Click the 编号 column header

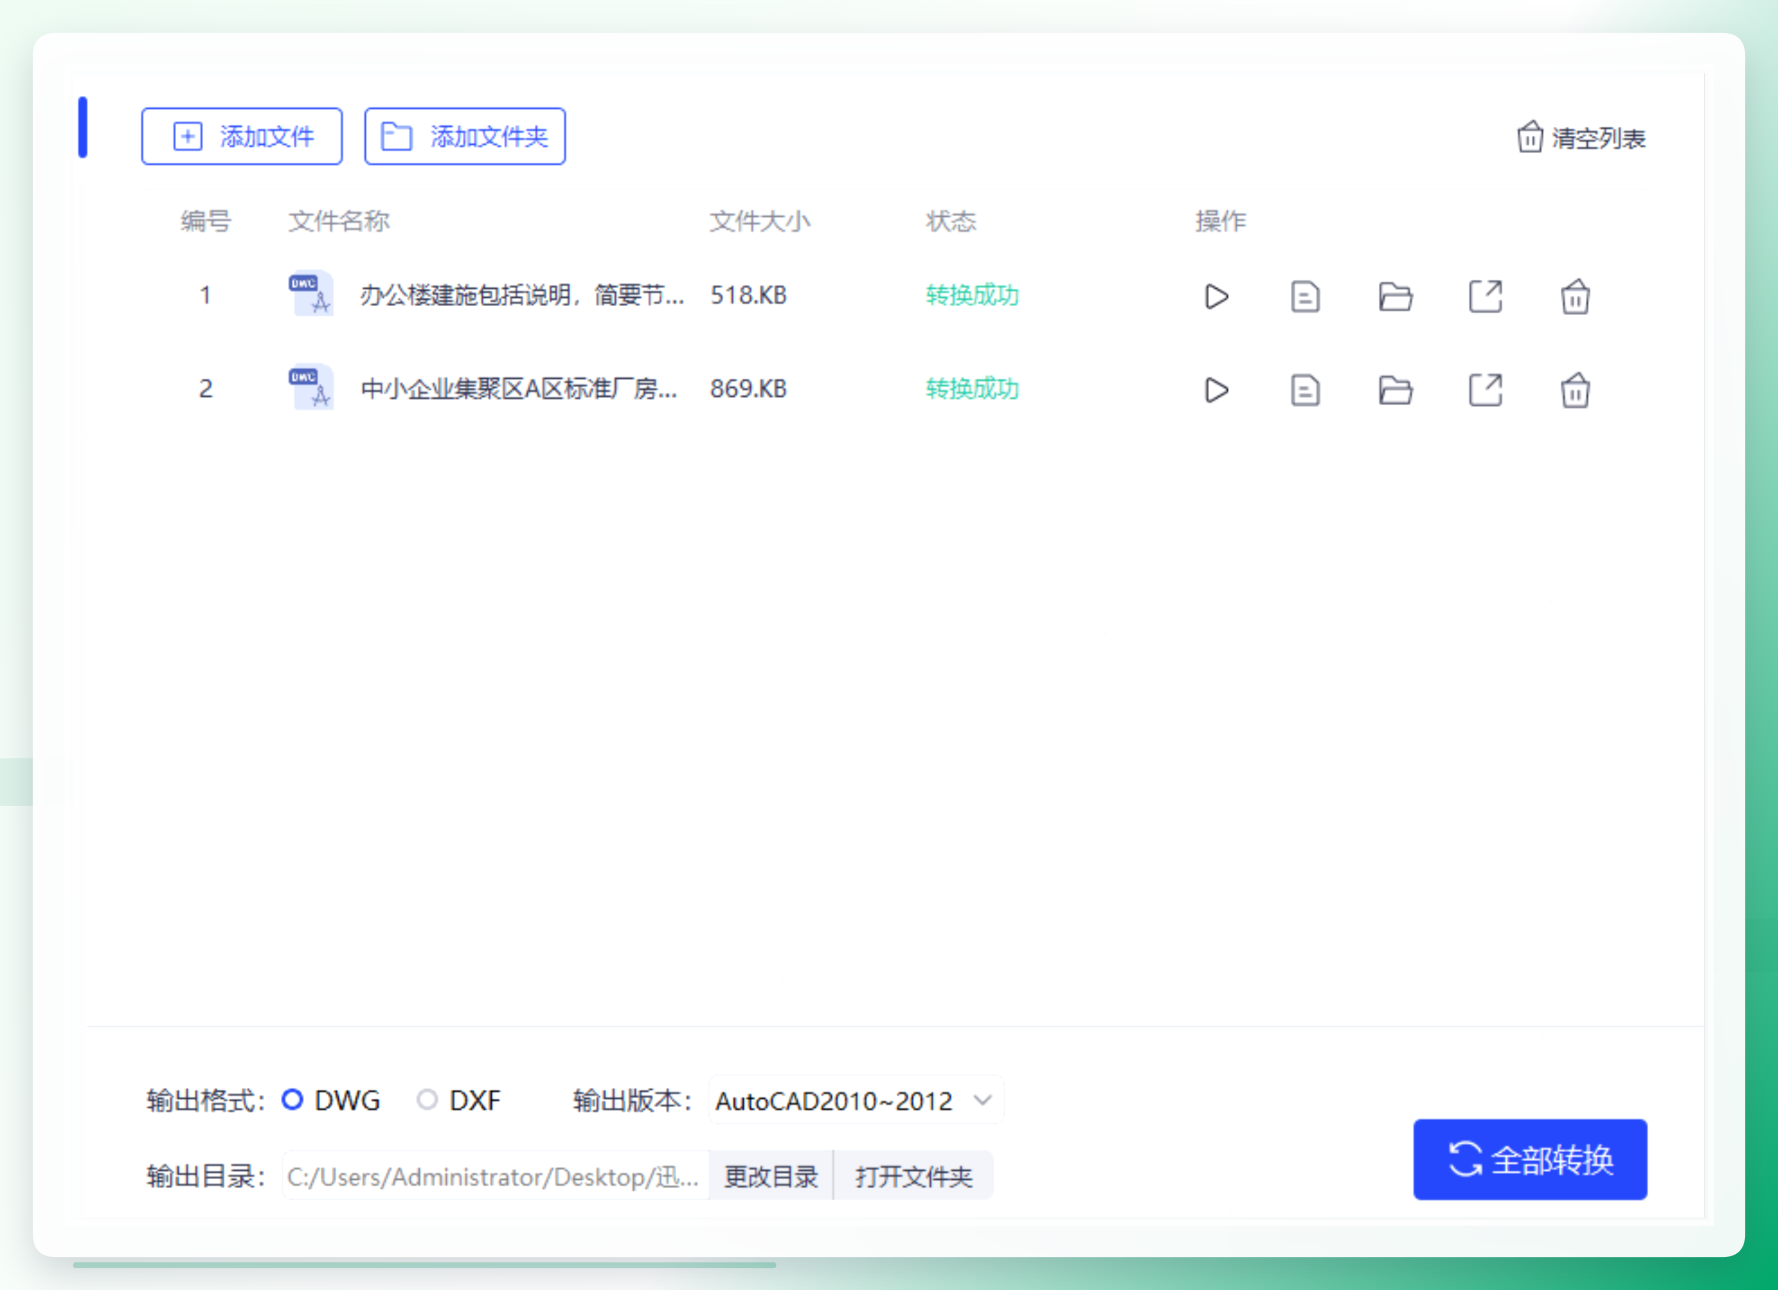206,221
